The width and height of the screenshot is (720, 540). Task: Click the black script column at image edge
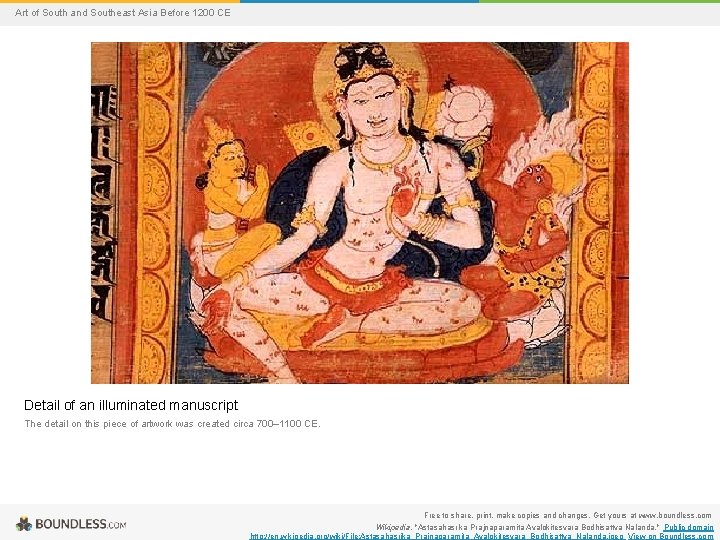pos(103,202)
